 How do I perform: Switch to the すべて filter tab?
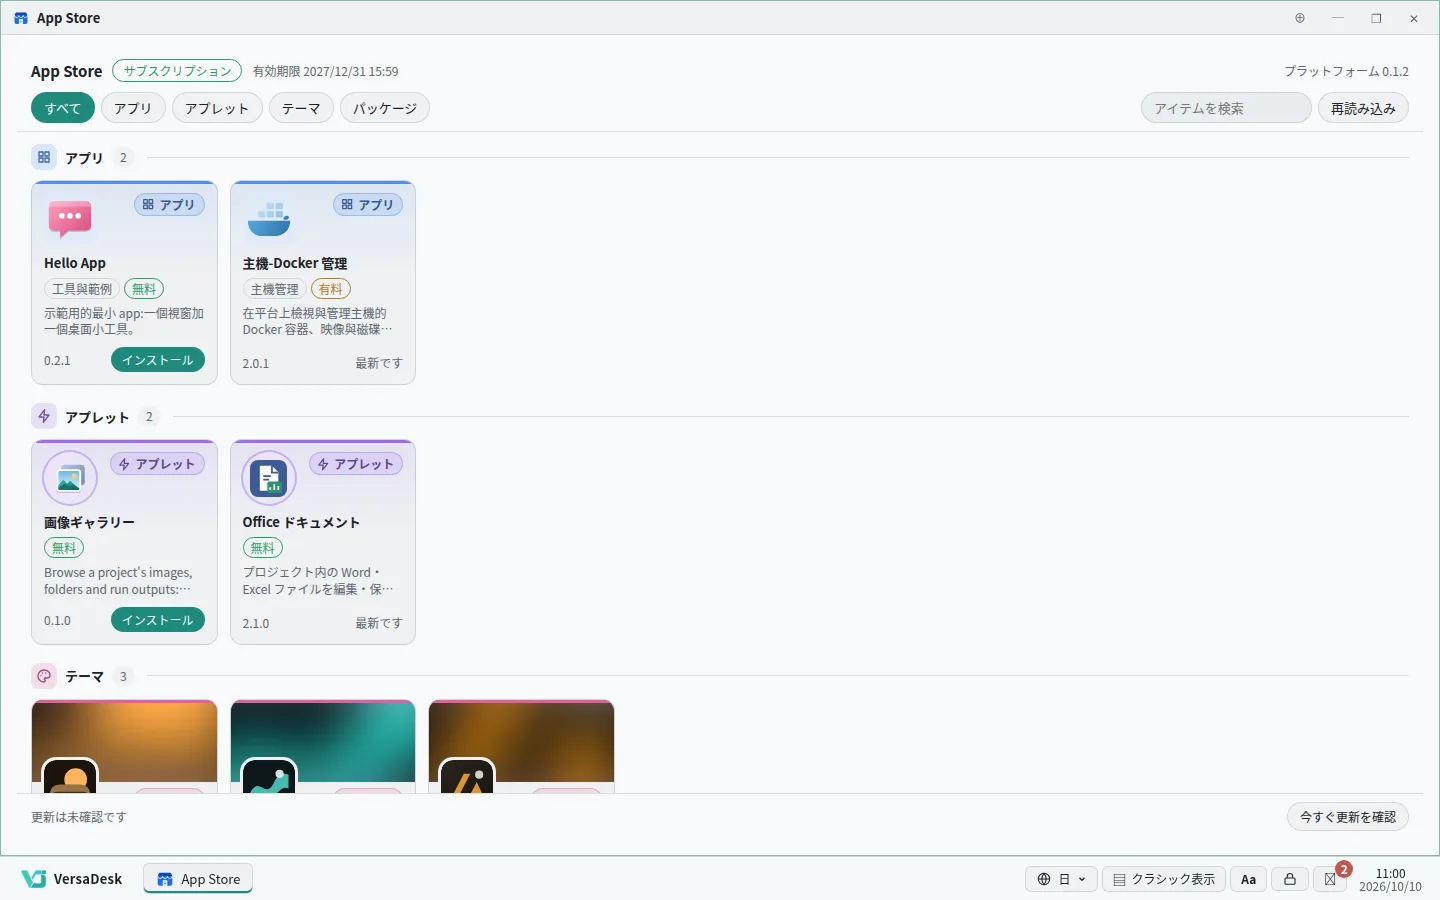pyautogui.click(x=63, y=108)
